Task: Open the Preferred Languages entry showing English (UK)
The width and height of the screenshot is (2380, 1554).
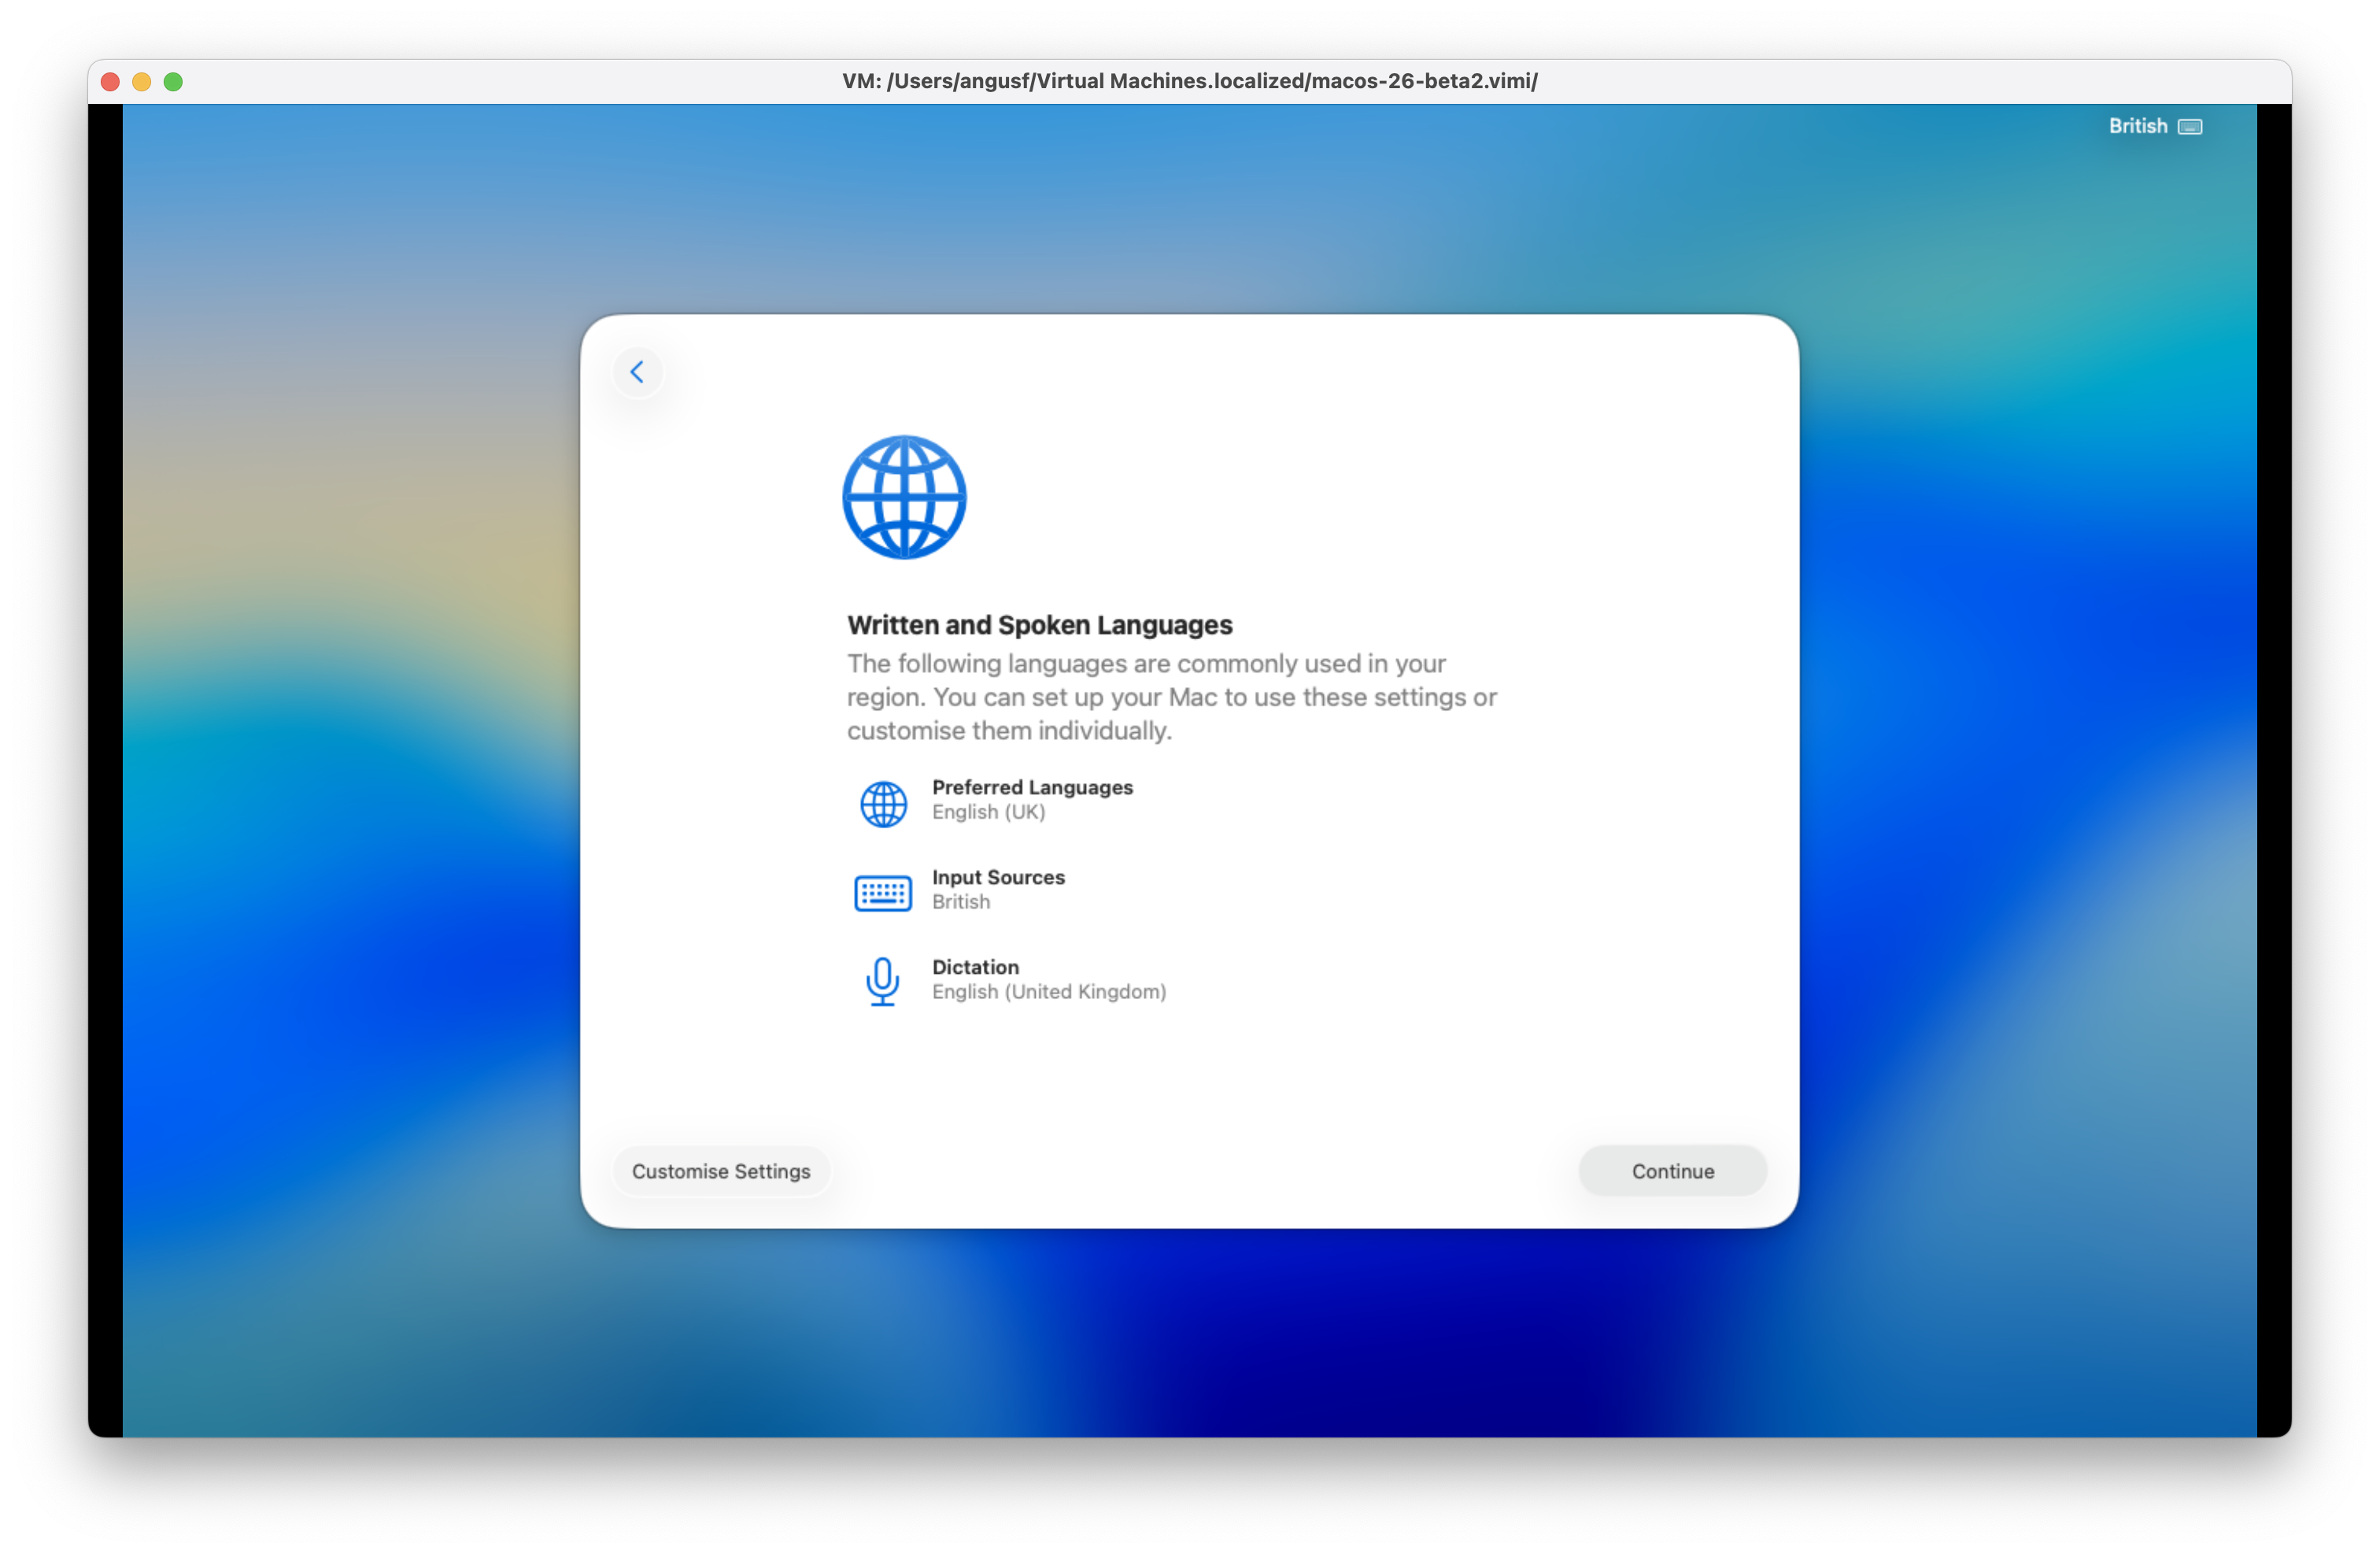Action: click(x=1032, y=799)
